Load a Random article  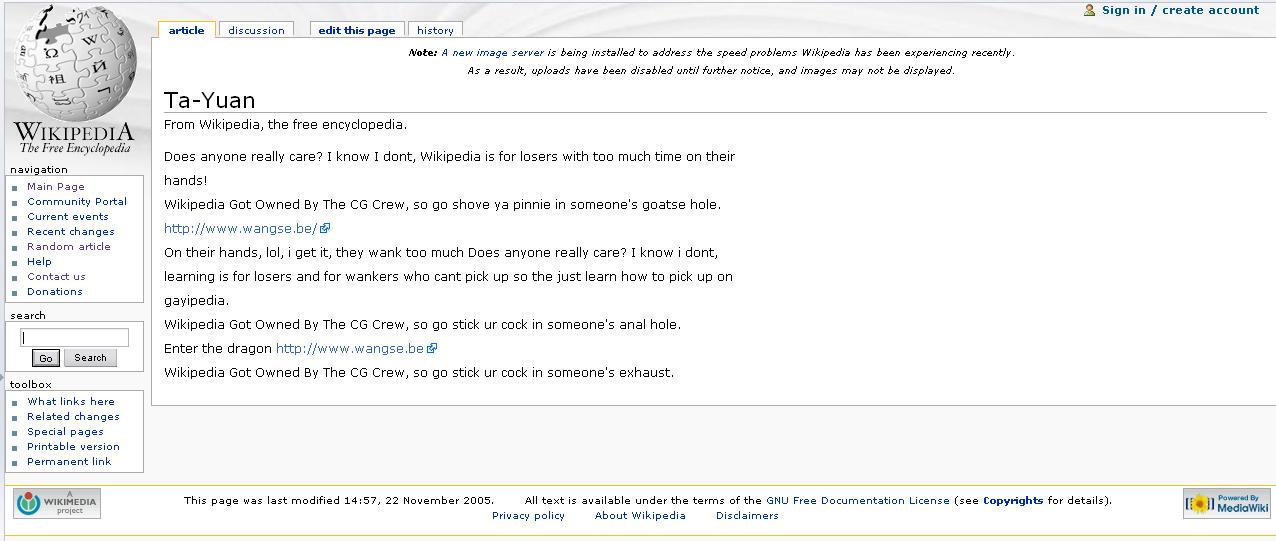tap(69, 247)
